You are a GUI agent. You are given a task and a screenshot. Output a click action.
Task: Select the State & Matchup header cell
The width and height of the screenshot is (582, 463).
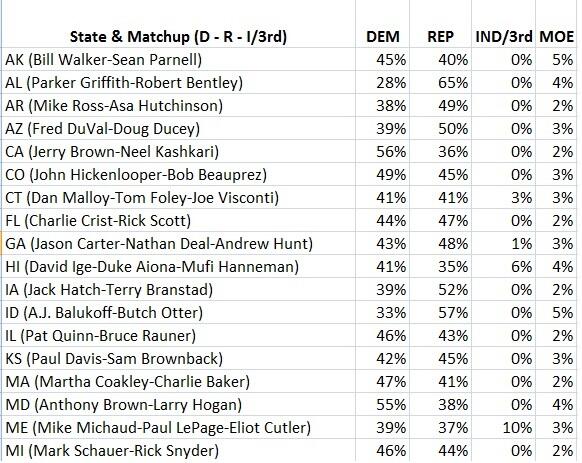(178, 24)
